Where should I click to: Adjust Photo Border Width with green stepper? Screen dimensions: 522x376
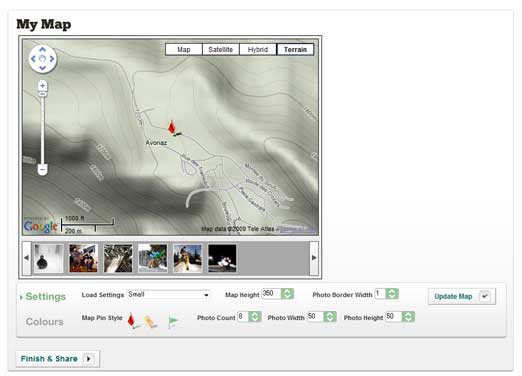click(x=392, y=294)
